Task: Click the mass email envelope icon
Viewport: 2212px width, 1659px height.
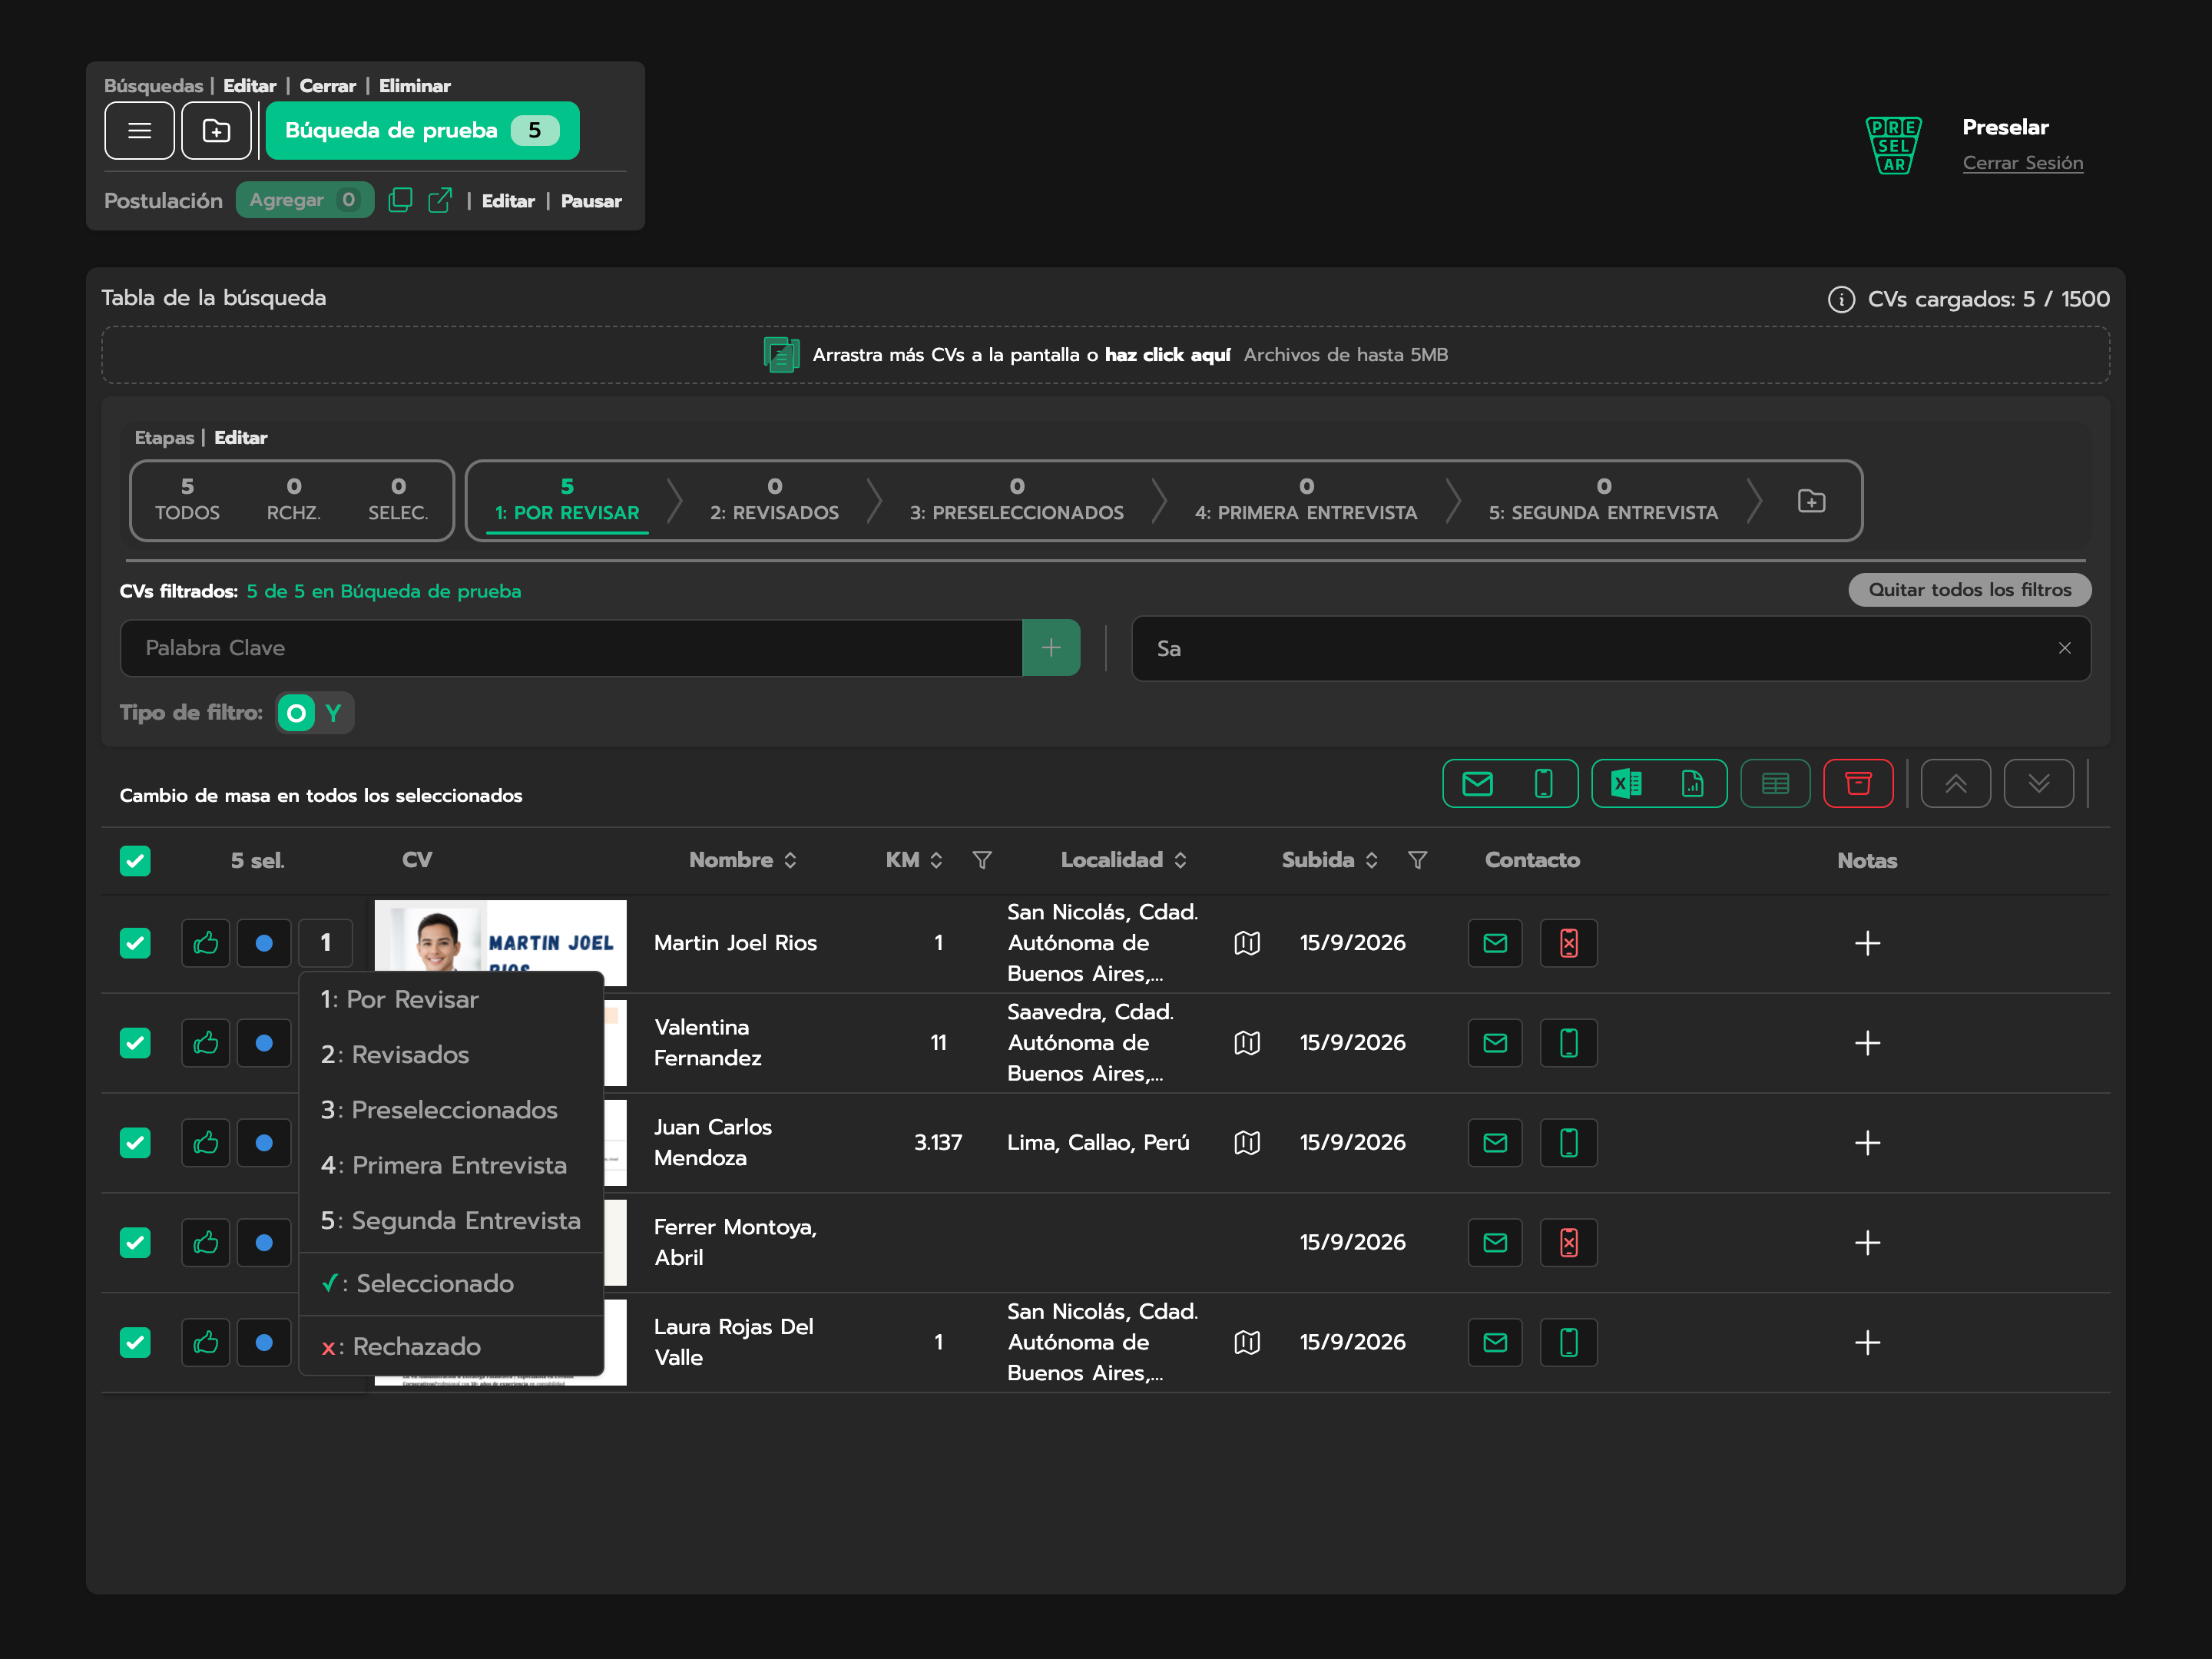Action: tap(1477, 784)
